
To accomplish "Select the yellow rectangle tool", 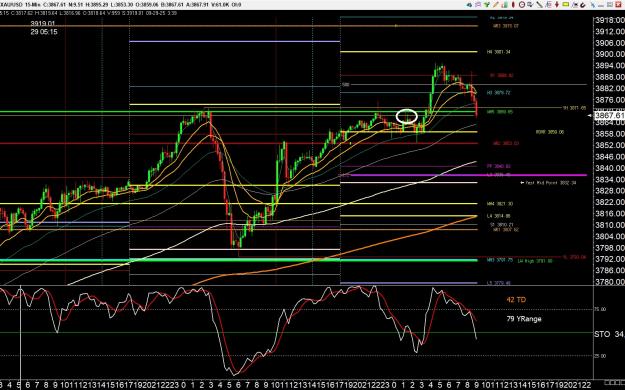I will 566,4.
